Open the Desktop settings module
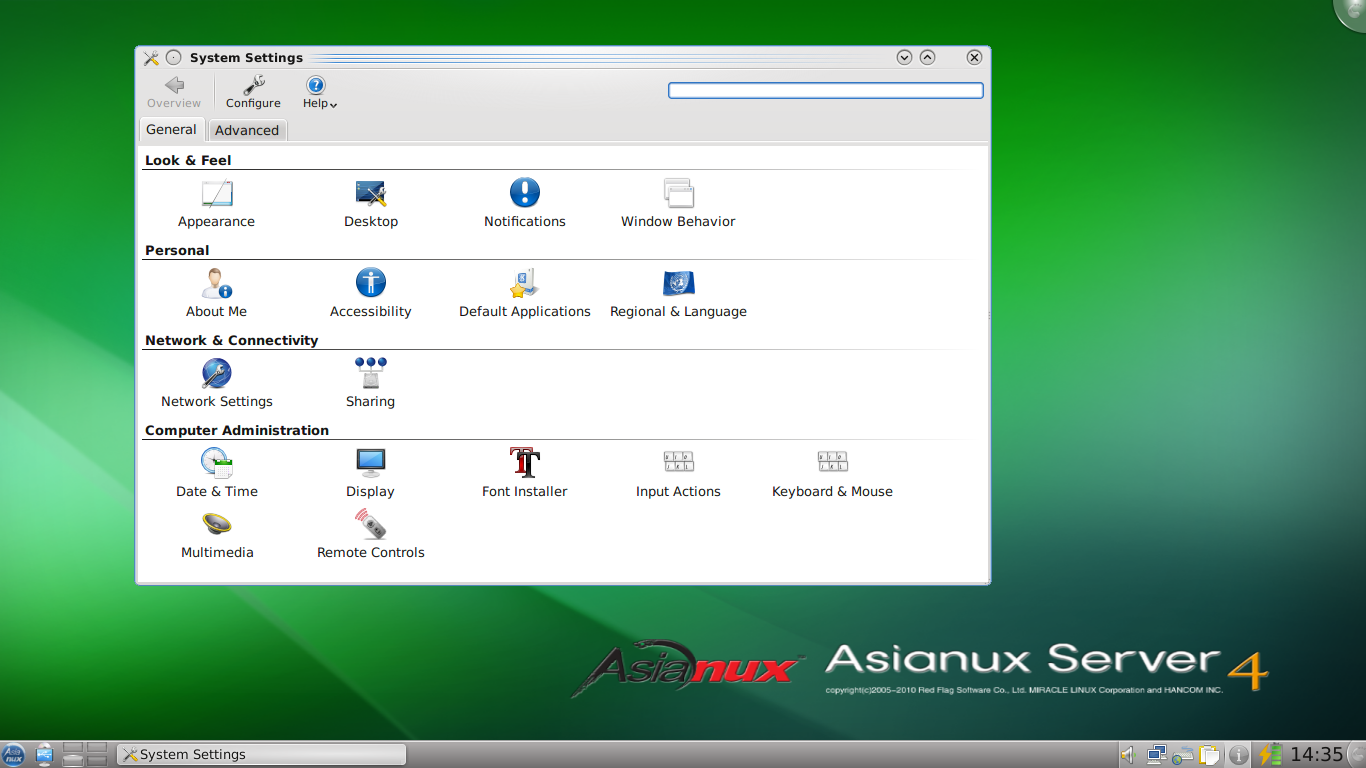 coord(371,204)
